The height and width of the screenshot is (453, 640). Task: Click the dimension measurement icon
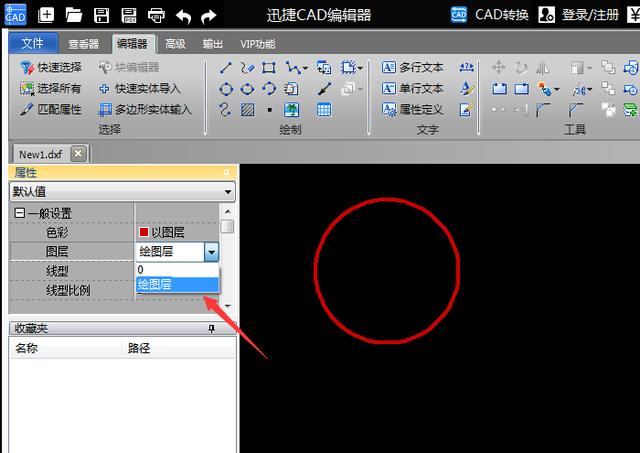click(x=467, y=67)
